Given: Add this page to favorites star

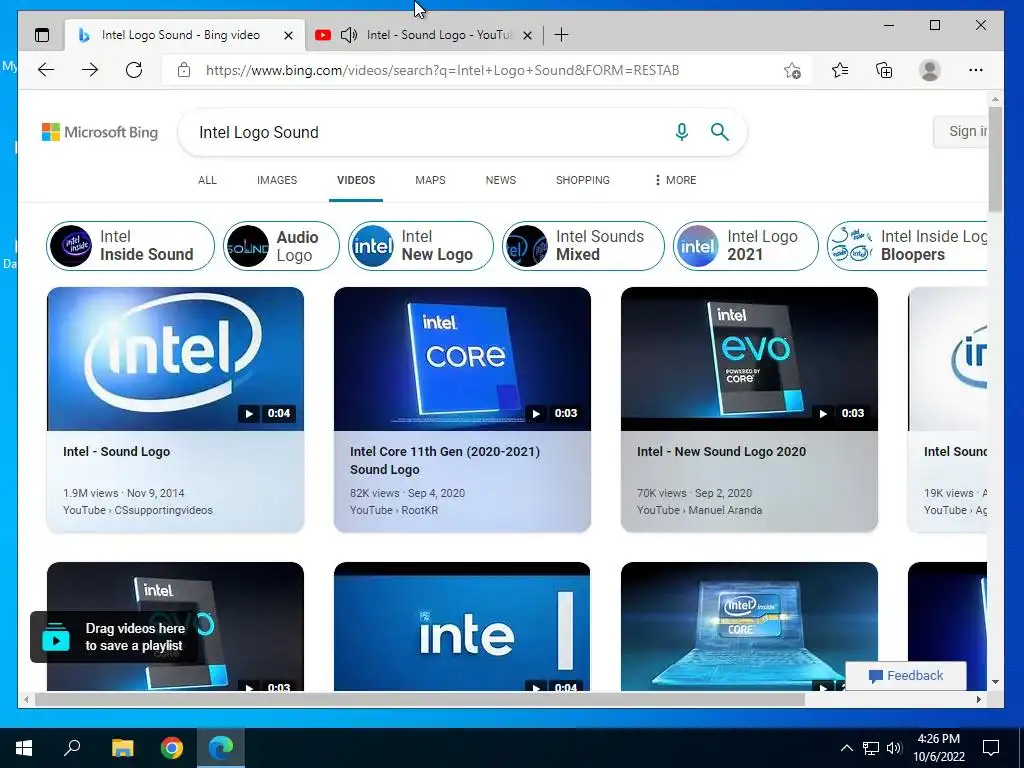Looking at the screenshot, I should (792, 70).
